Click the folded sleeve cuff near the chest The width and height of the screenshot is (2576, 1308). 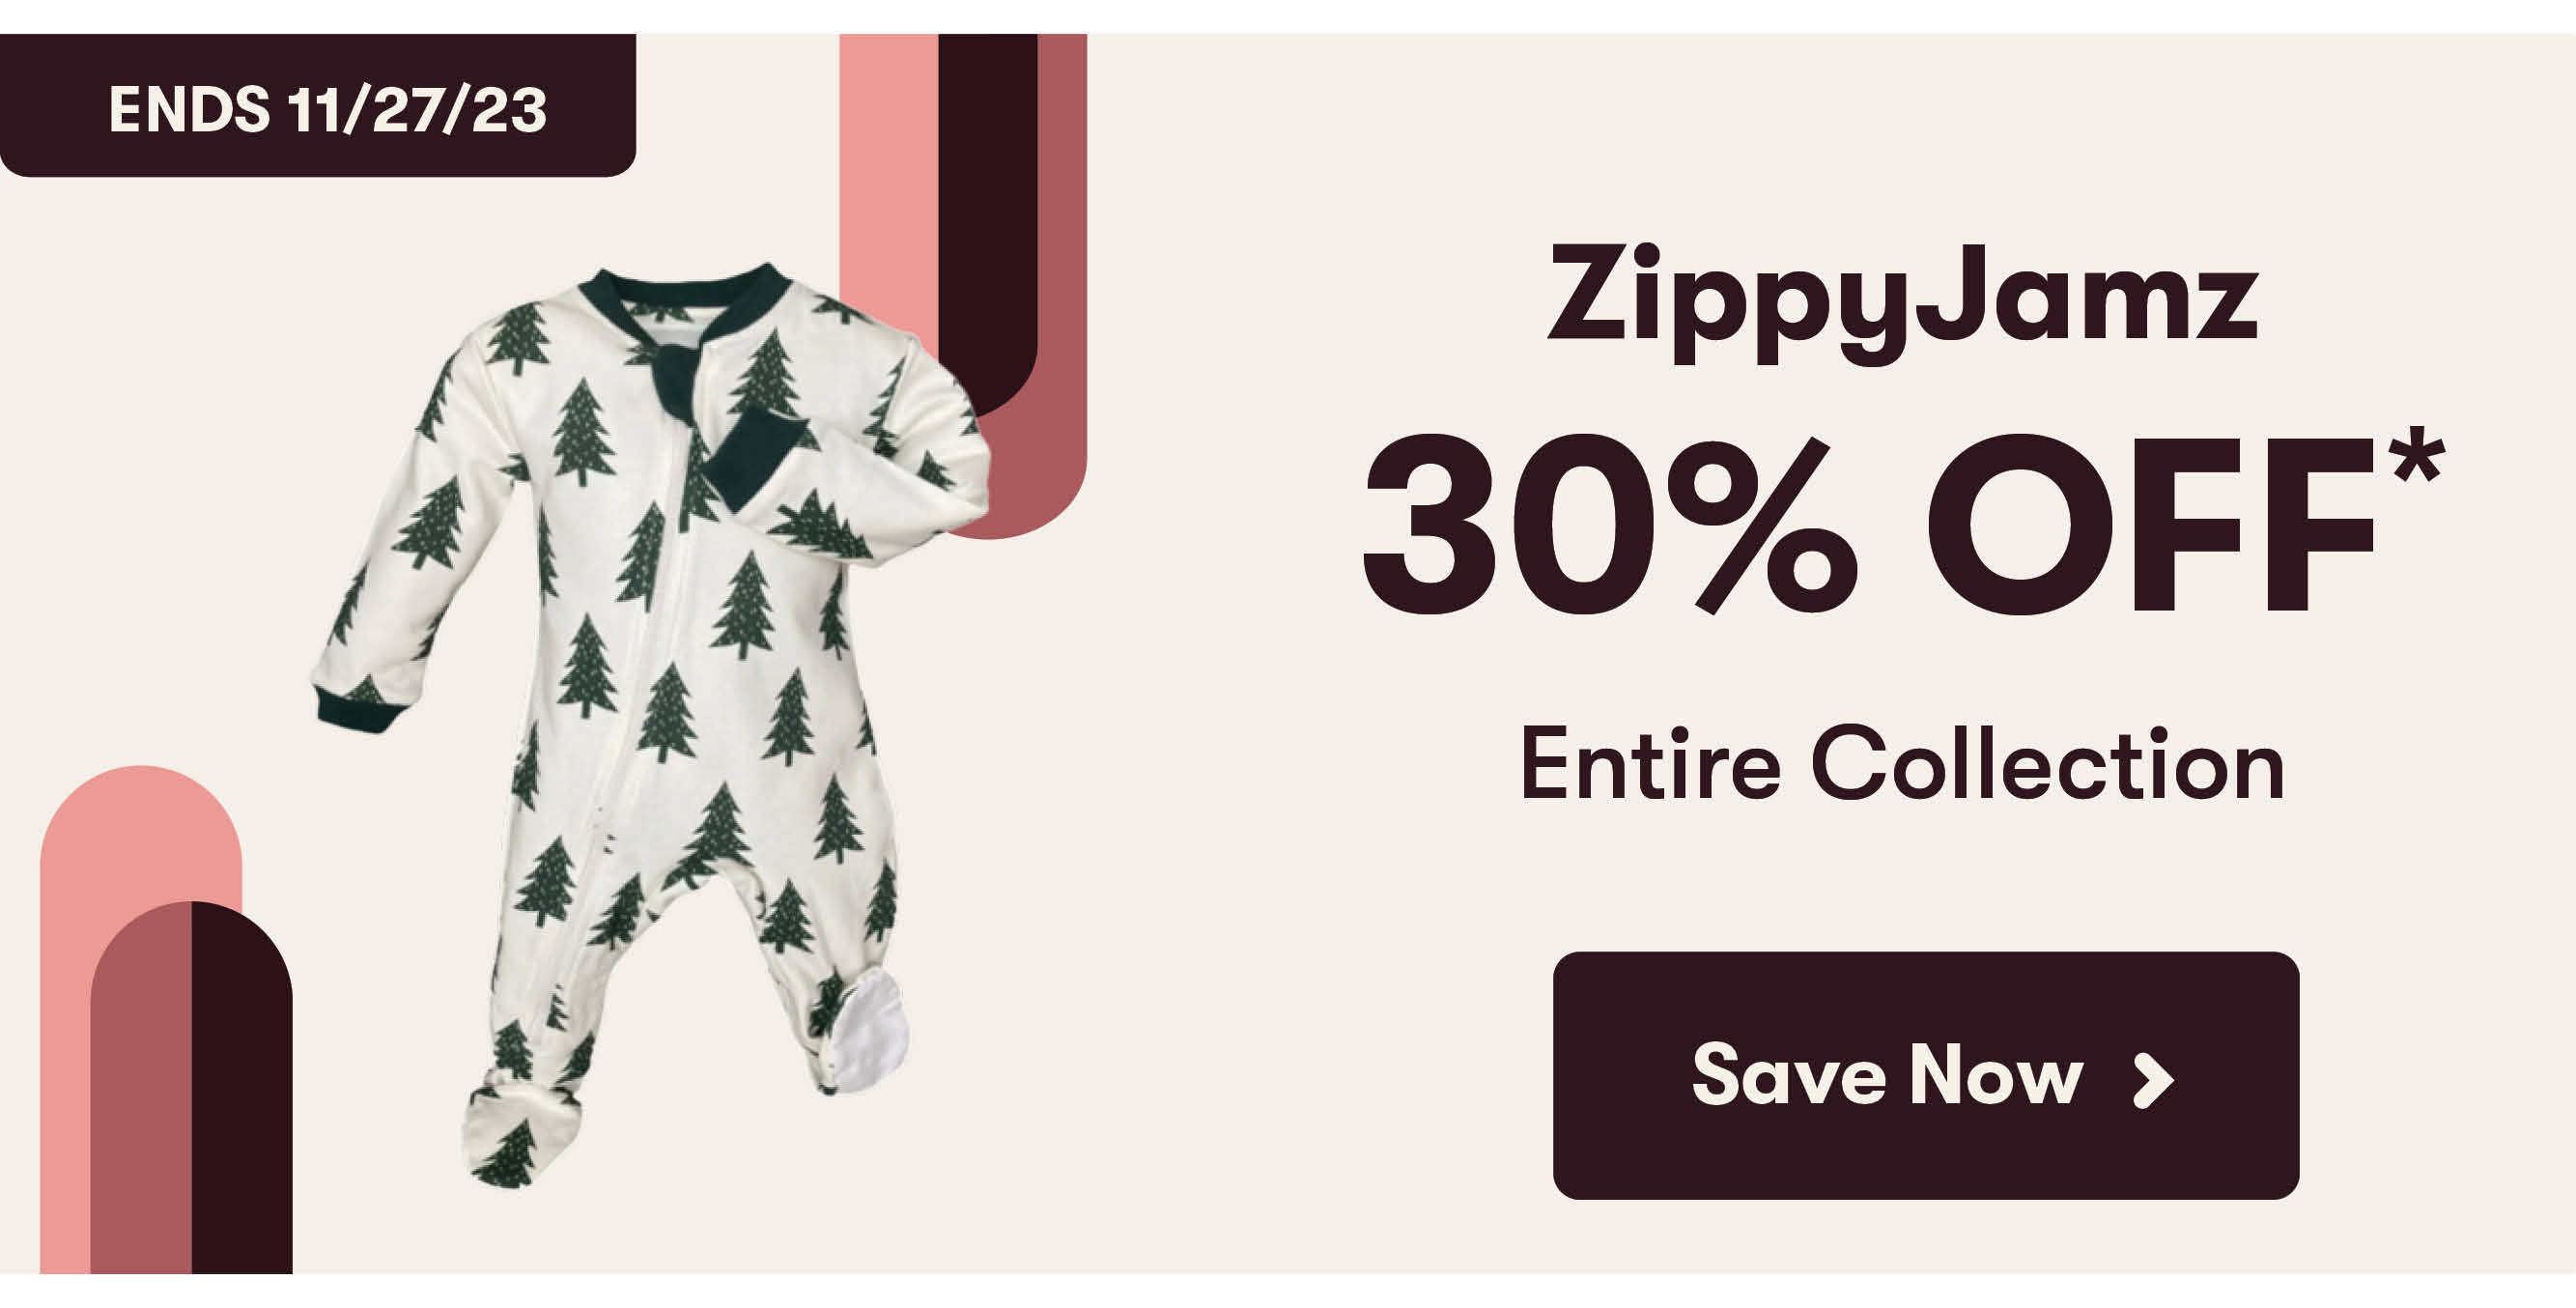tap(752, 458)
